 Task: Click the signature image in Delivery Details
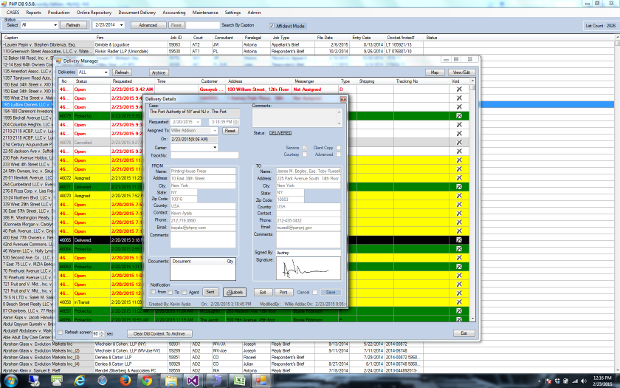pos(308,268)
